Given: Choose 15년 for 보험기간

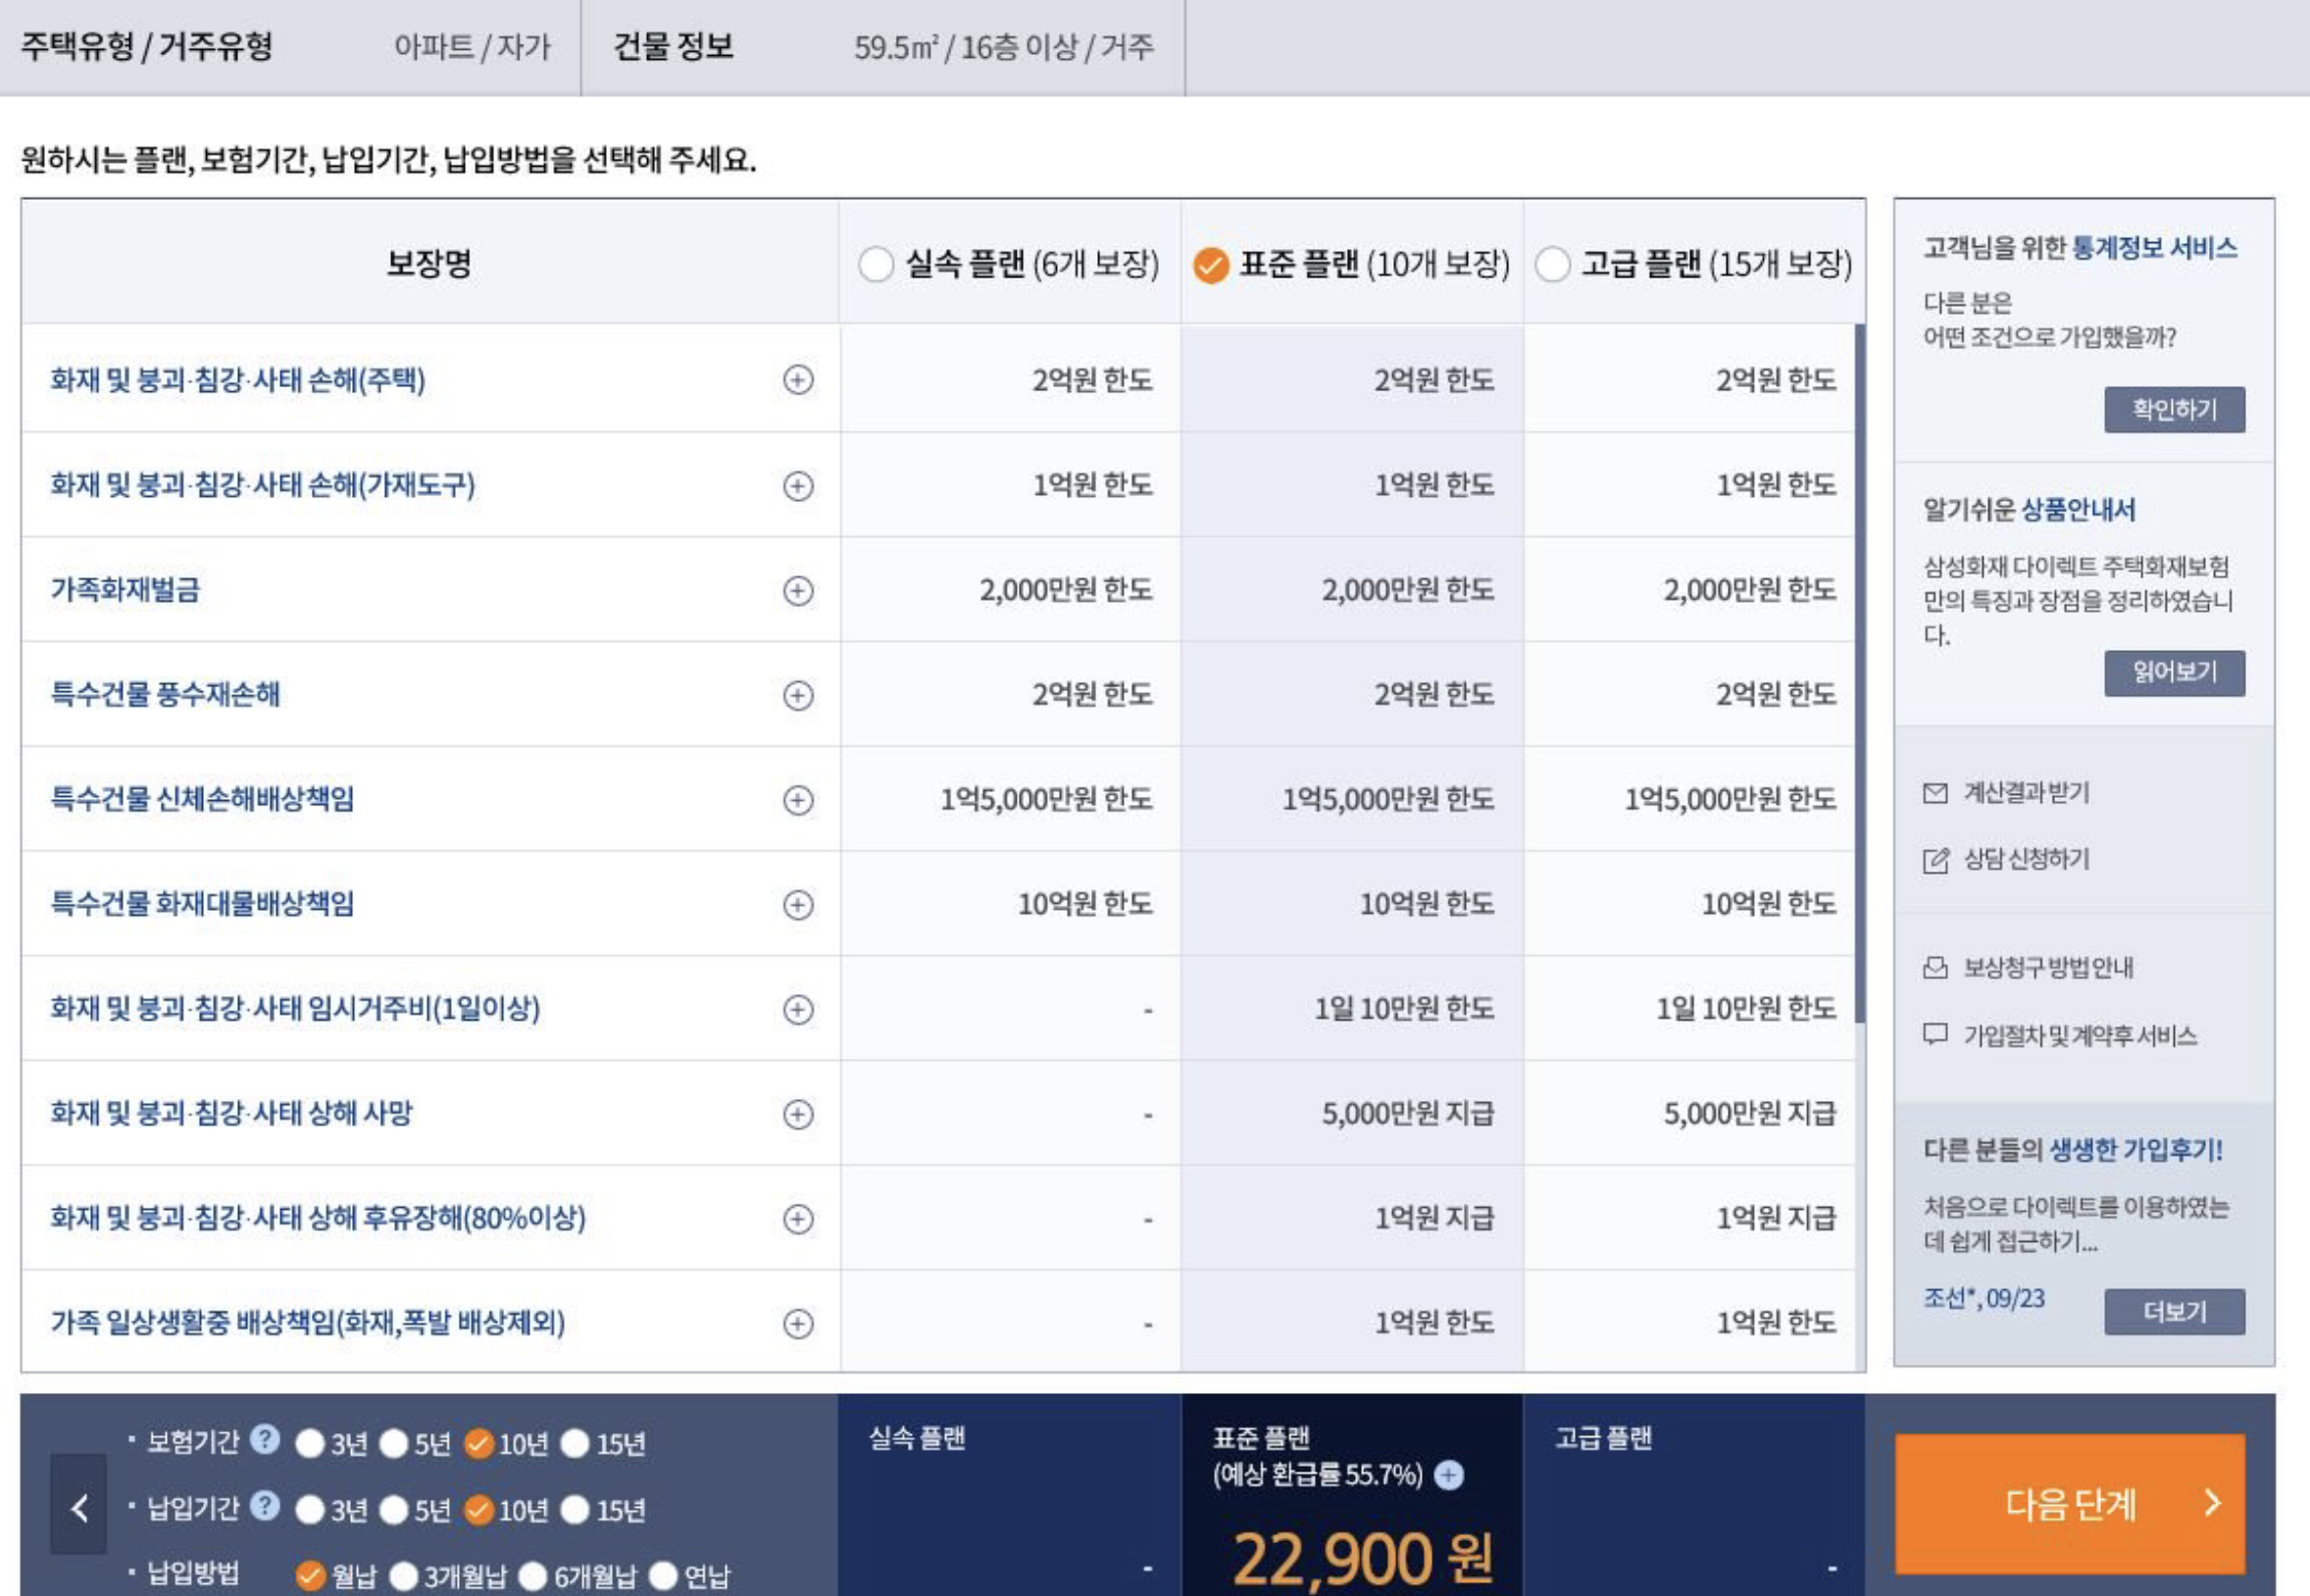Looking at the screenshot, I should [575, 1443].
